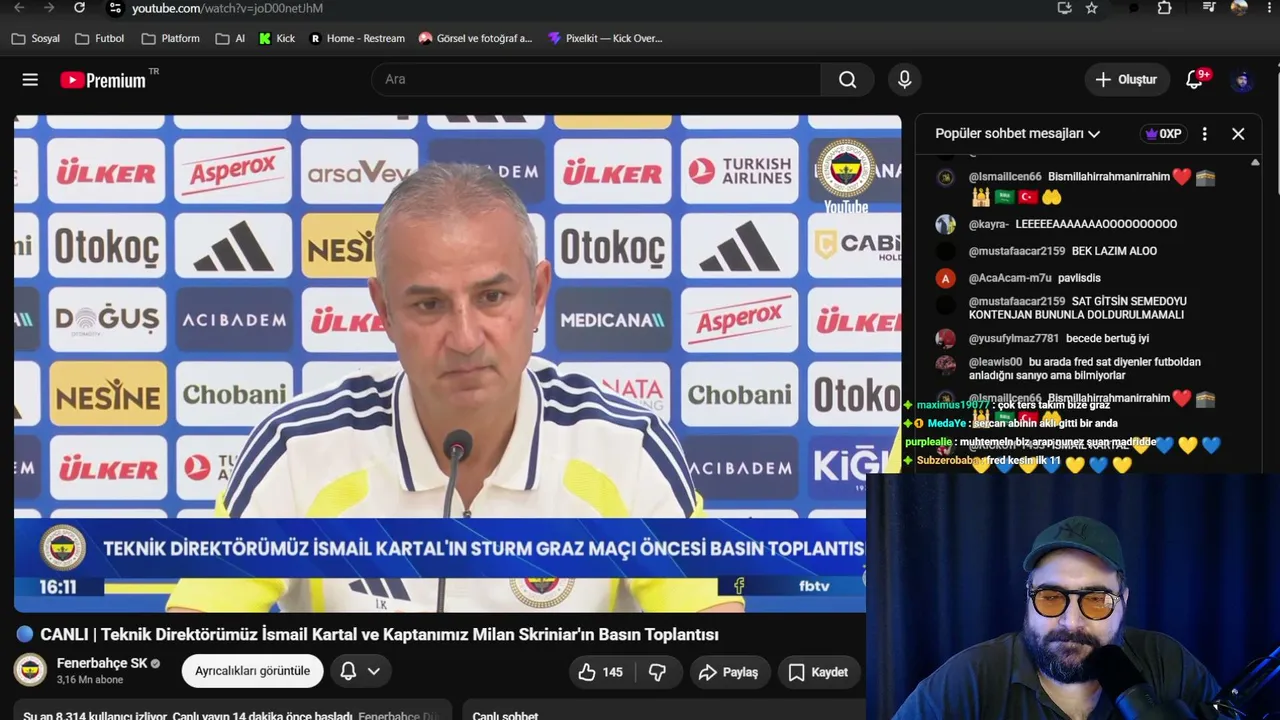Go back using the browser back arrow

pos(19,8)
